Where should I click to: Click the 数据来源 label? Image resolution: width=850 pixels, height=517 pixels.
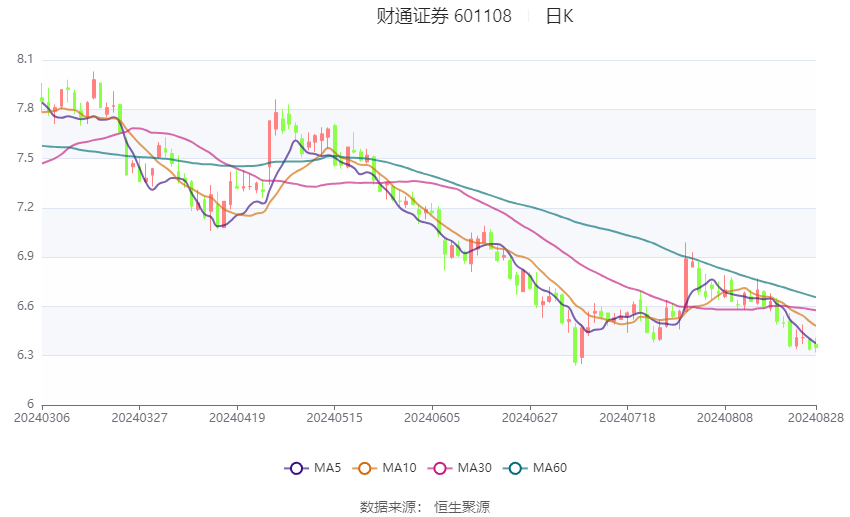[387, 507]
